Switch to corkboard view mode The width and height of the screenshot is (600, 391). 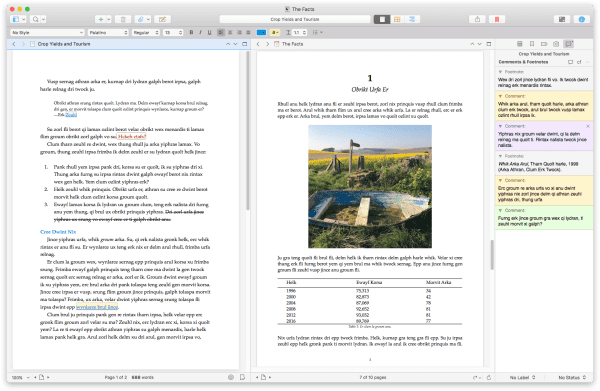(397, 19)
